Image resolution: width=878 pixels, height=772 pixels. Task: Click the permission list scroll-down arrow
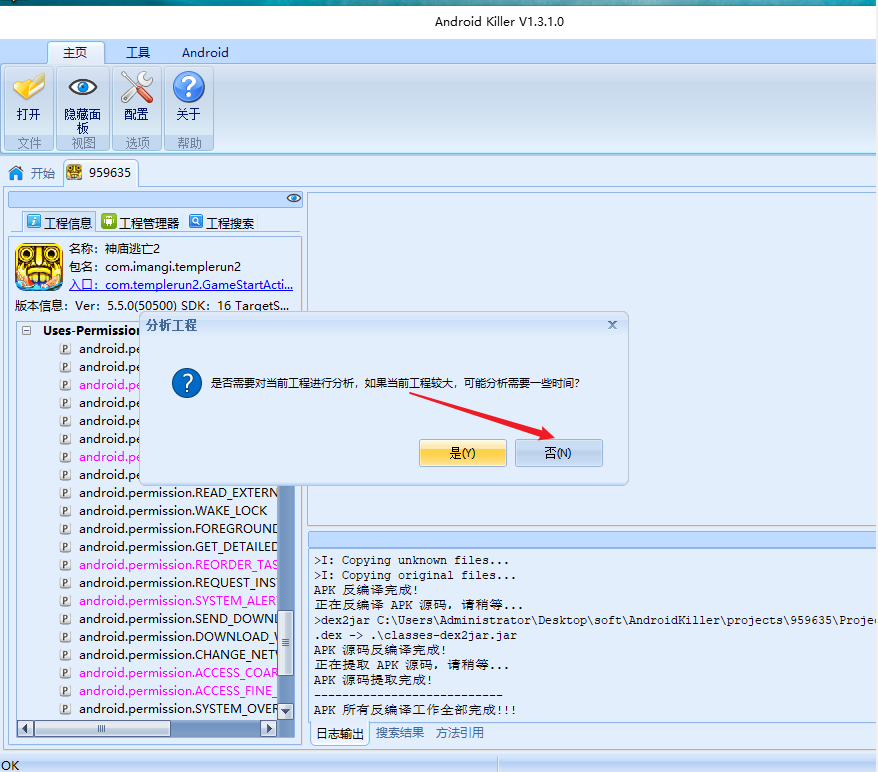click(x=286, y=711)
